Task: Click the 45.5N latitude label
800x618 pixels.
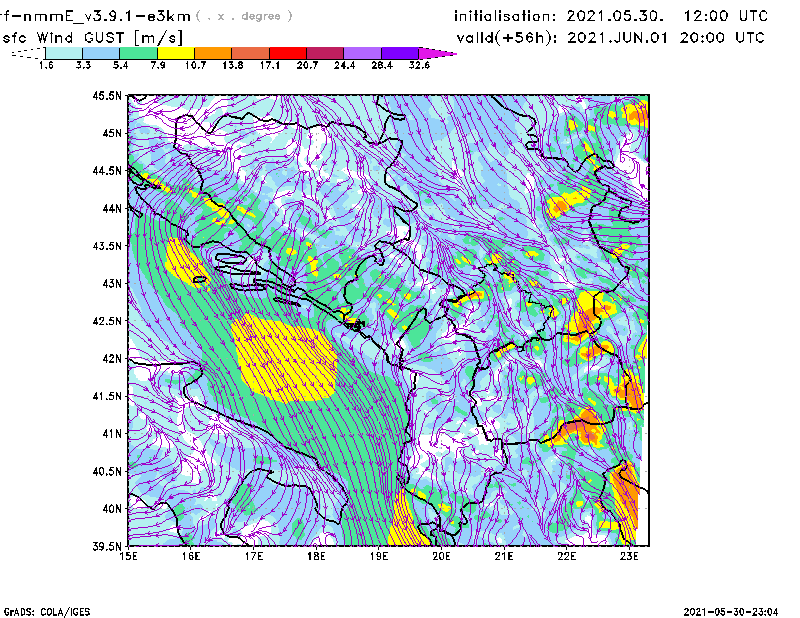Action: pos(107,95)
